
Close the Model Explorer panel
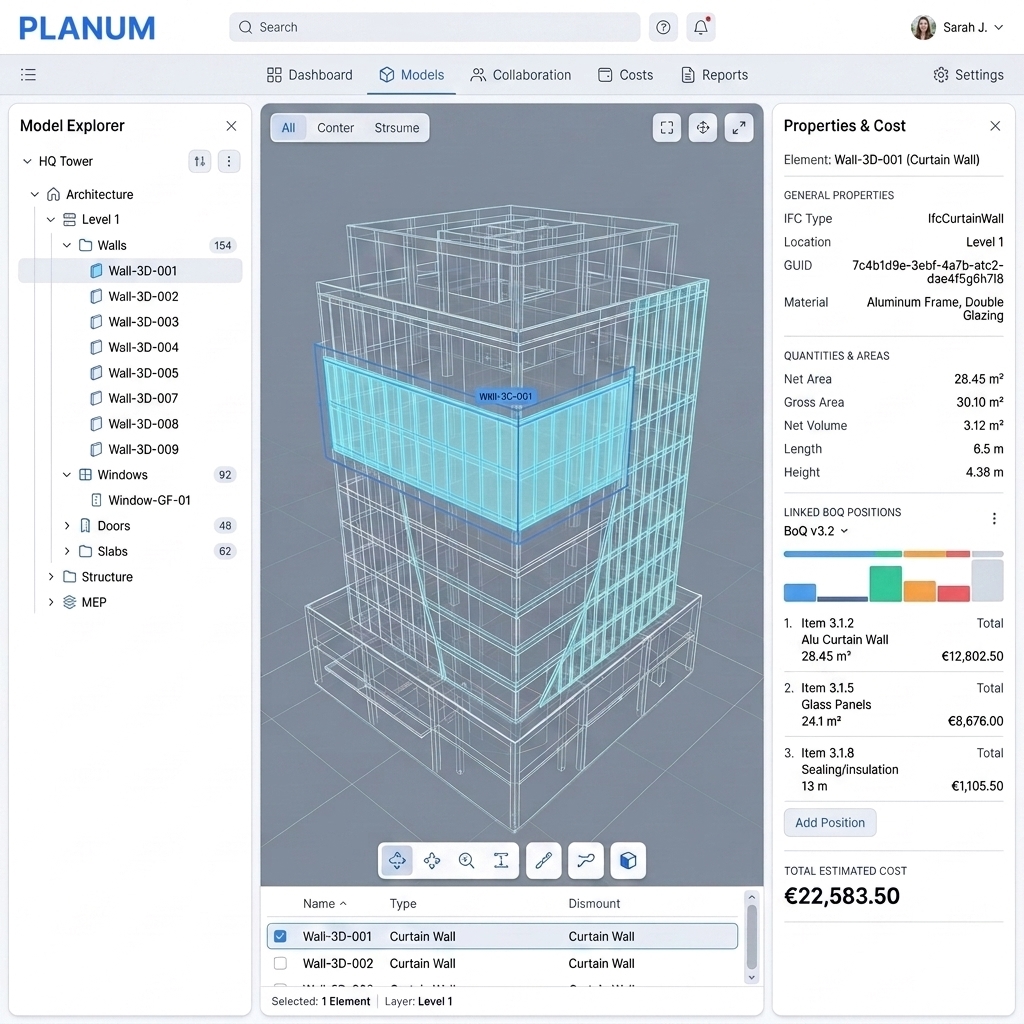pos(231,126)
